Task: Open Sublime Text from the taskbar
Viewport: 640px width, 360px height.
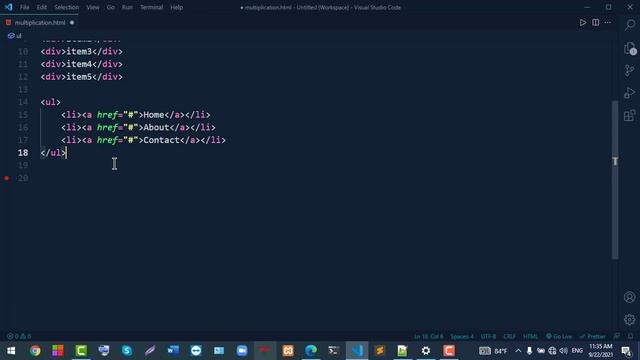Action: click(x=380, y=351)
